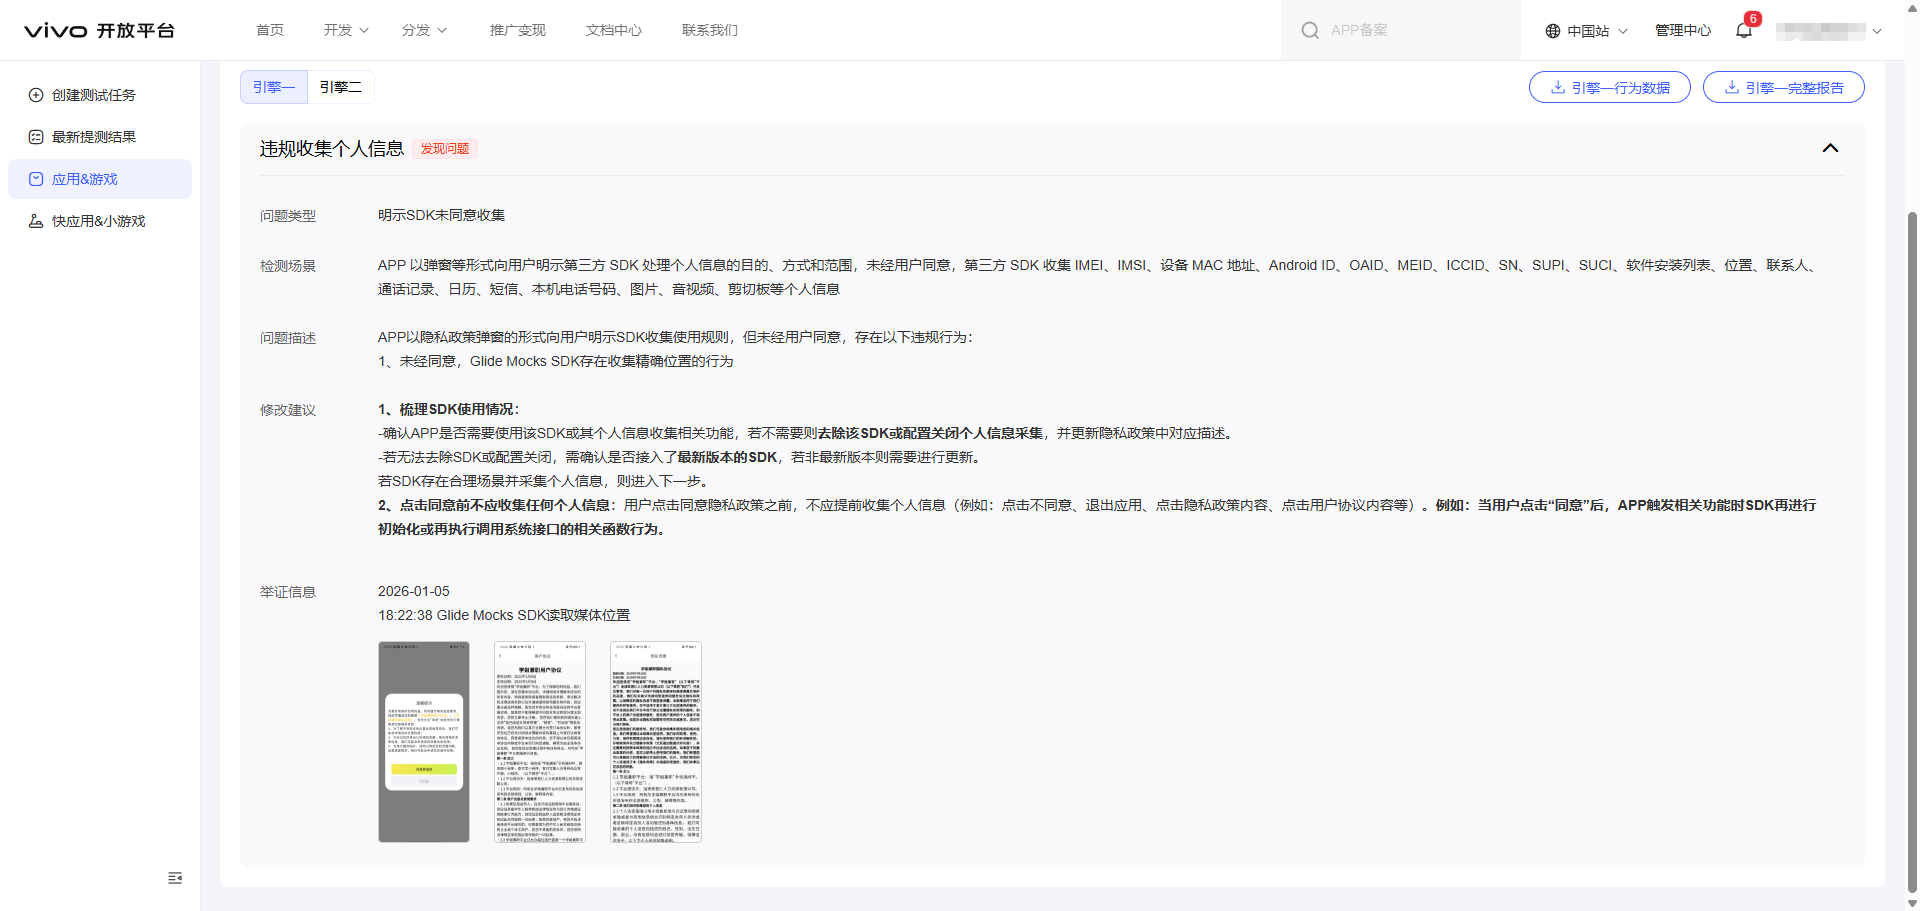Image resolution: width=1920 pixels, height=911 pixels.
Task: Expand the 分发 dropdown menu
Action: 424,30
